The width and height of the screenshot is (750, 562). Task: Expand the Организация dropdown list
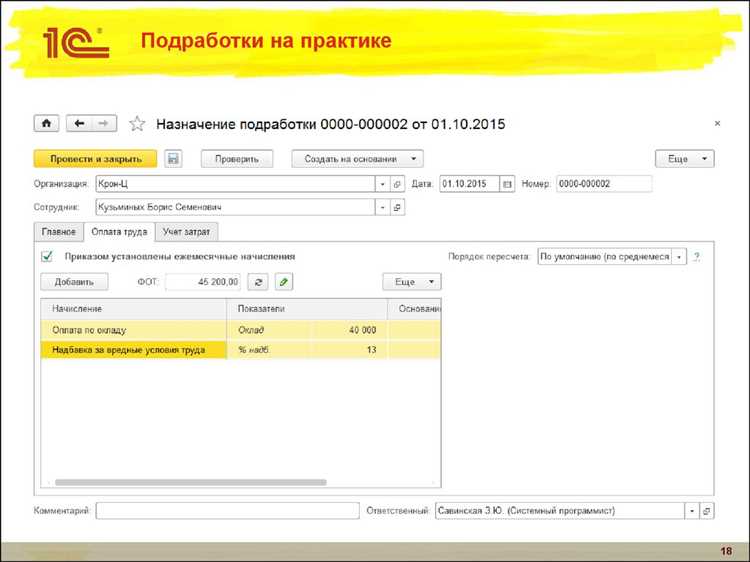click(x=382, y=184)
